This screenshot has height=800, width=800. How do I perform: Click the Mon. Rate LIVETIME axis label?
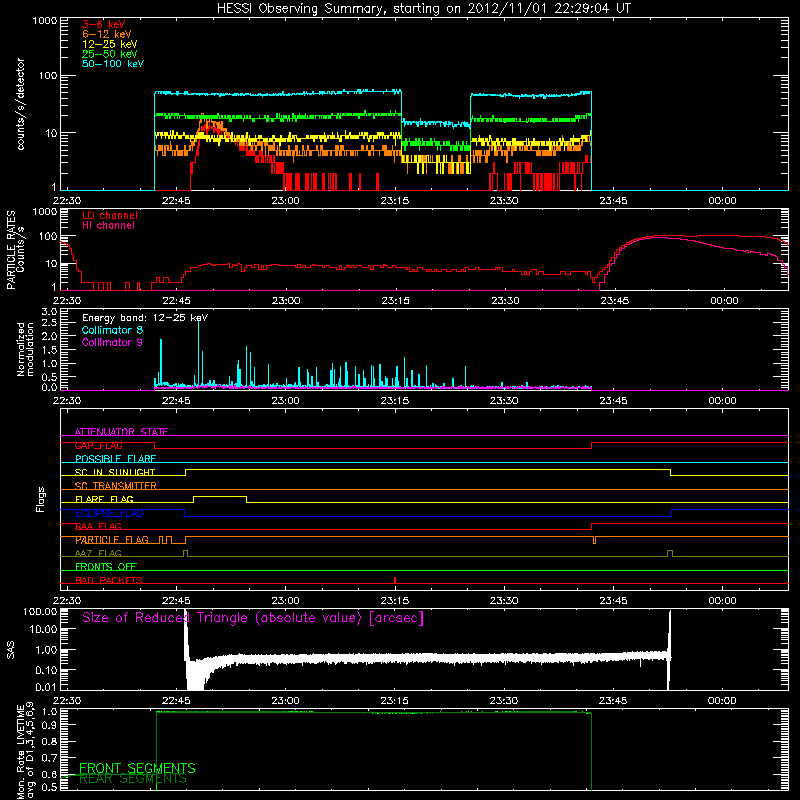click(25, 752)
